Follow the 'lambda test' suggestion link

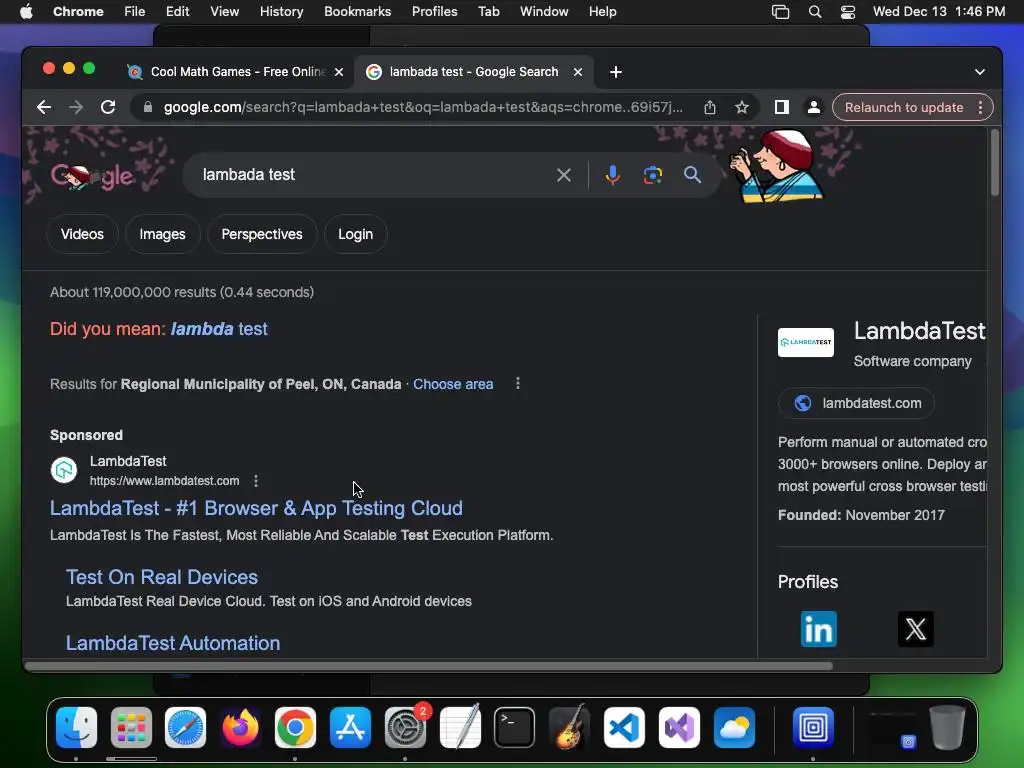pos(219,328)
